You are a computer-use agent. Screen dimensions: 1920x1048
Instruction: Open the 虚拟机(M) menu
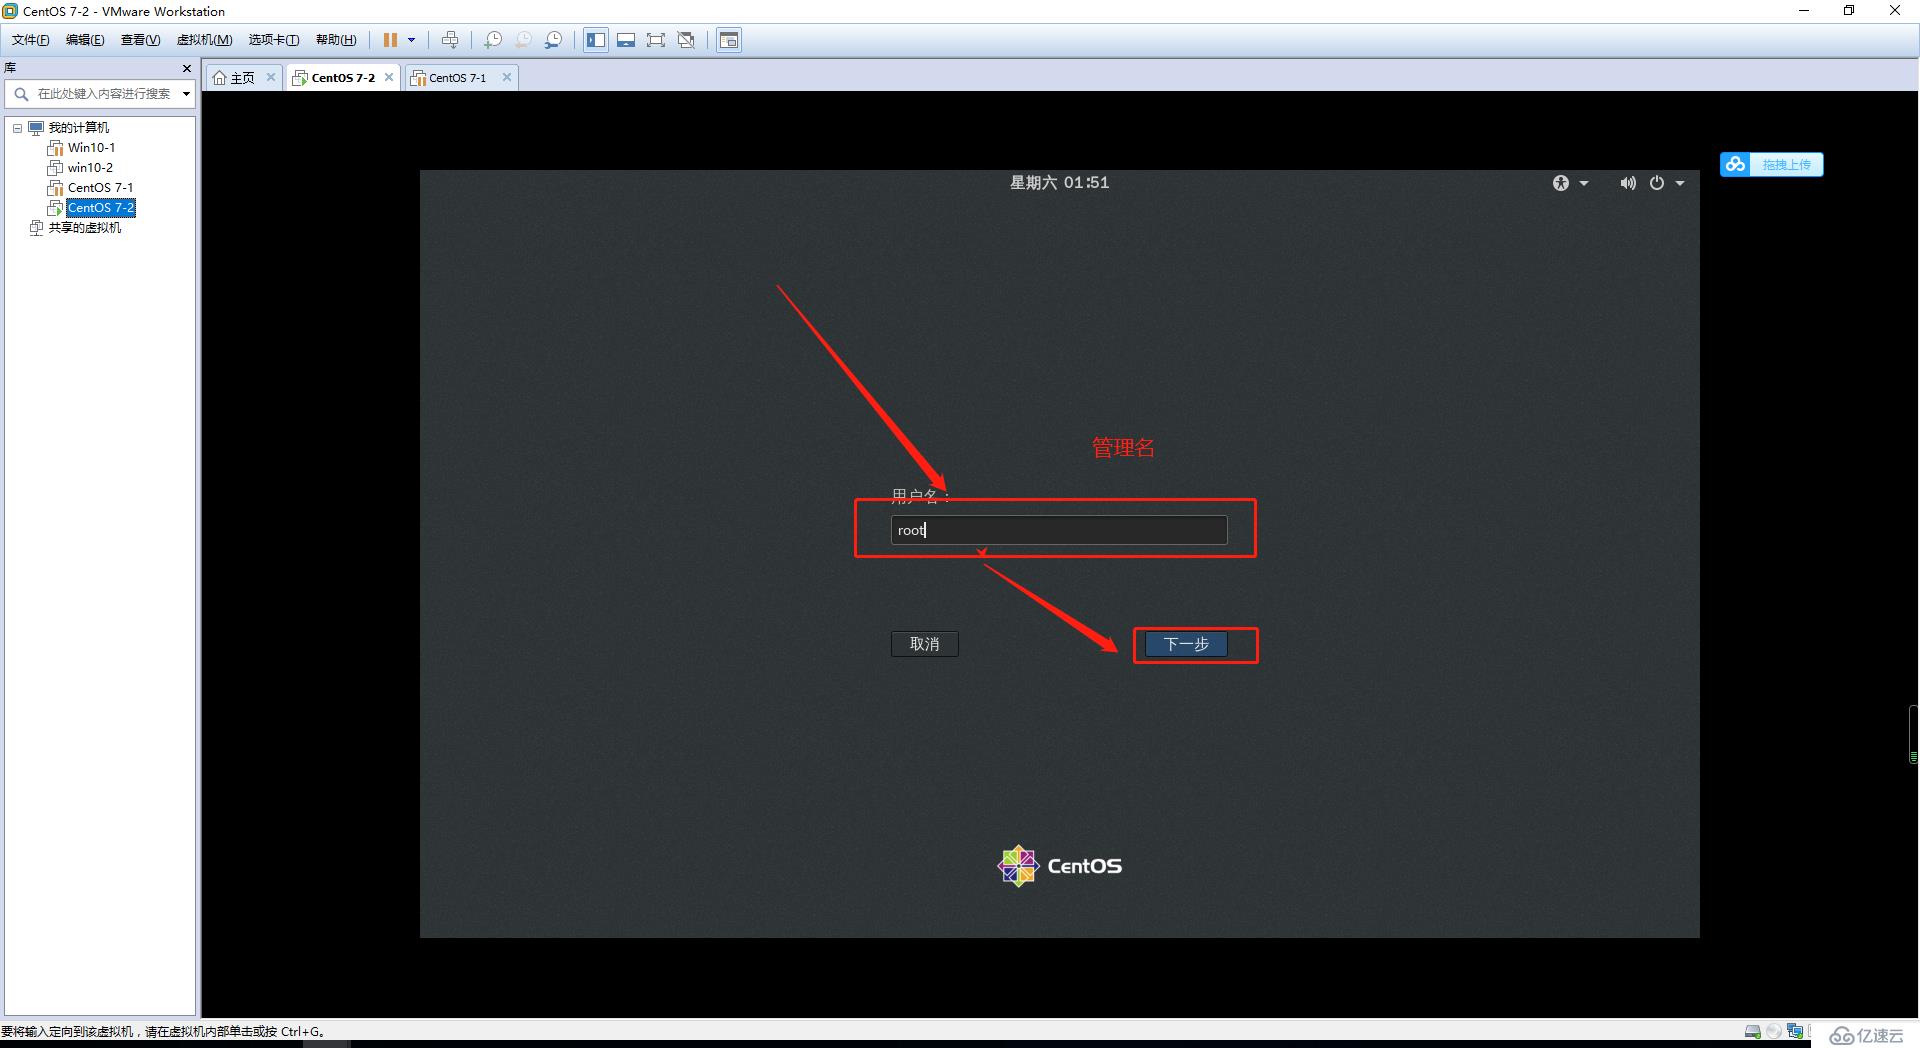[204, 40]
